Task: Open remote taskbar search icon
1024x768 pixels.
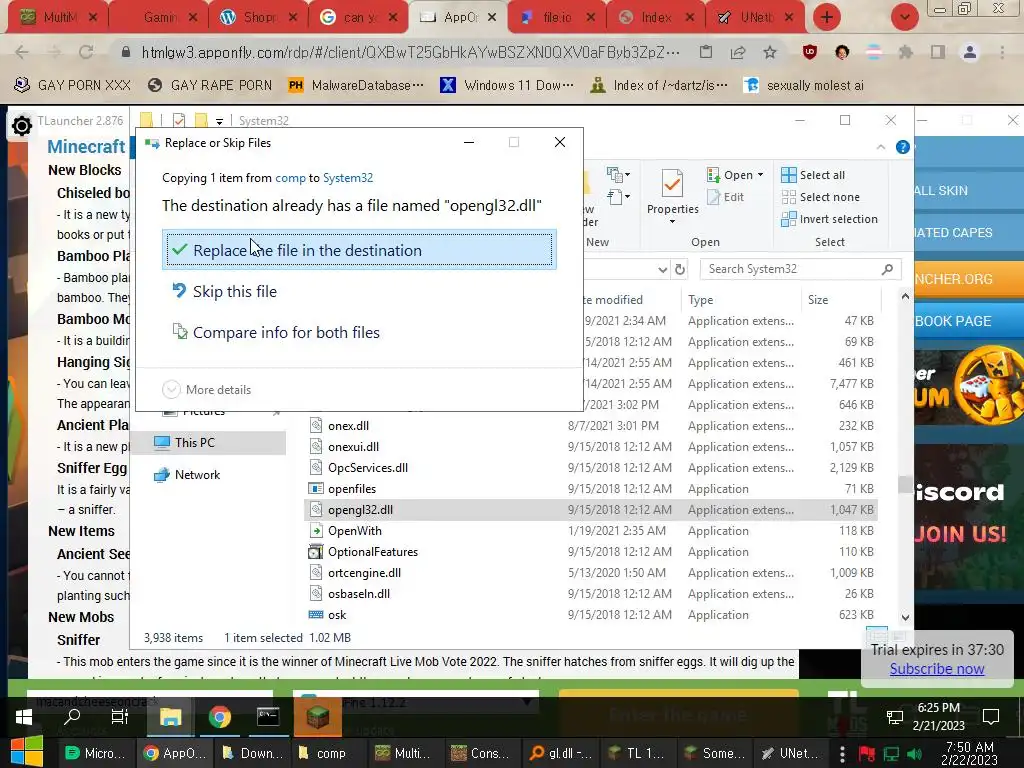Action: tap(72, 716)
